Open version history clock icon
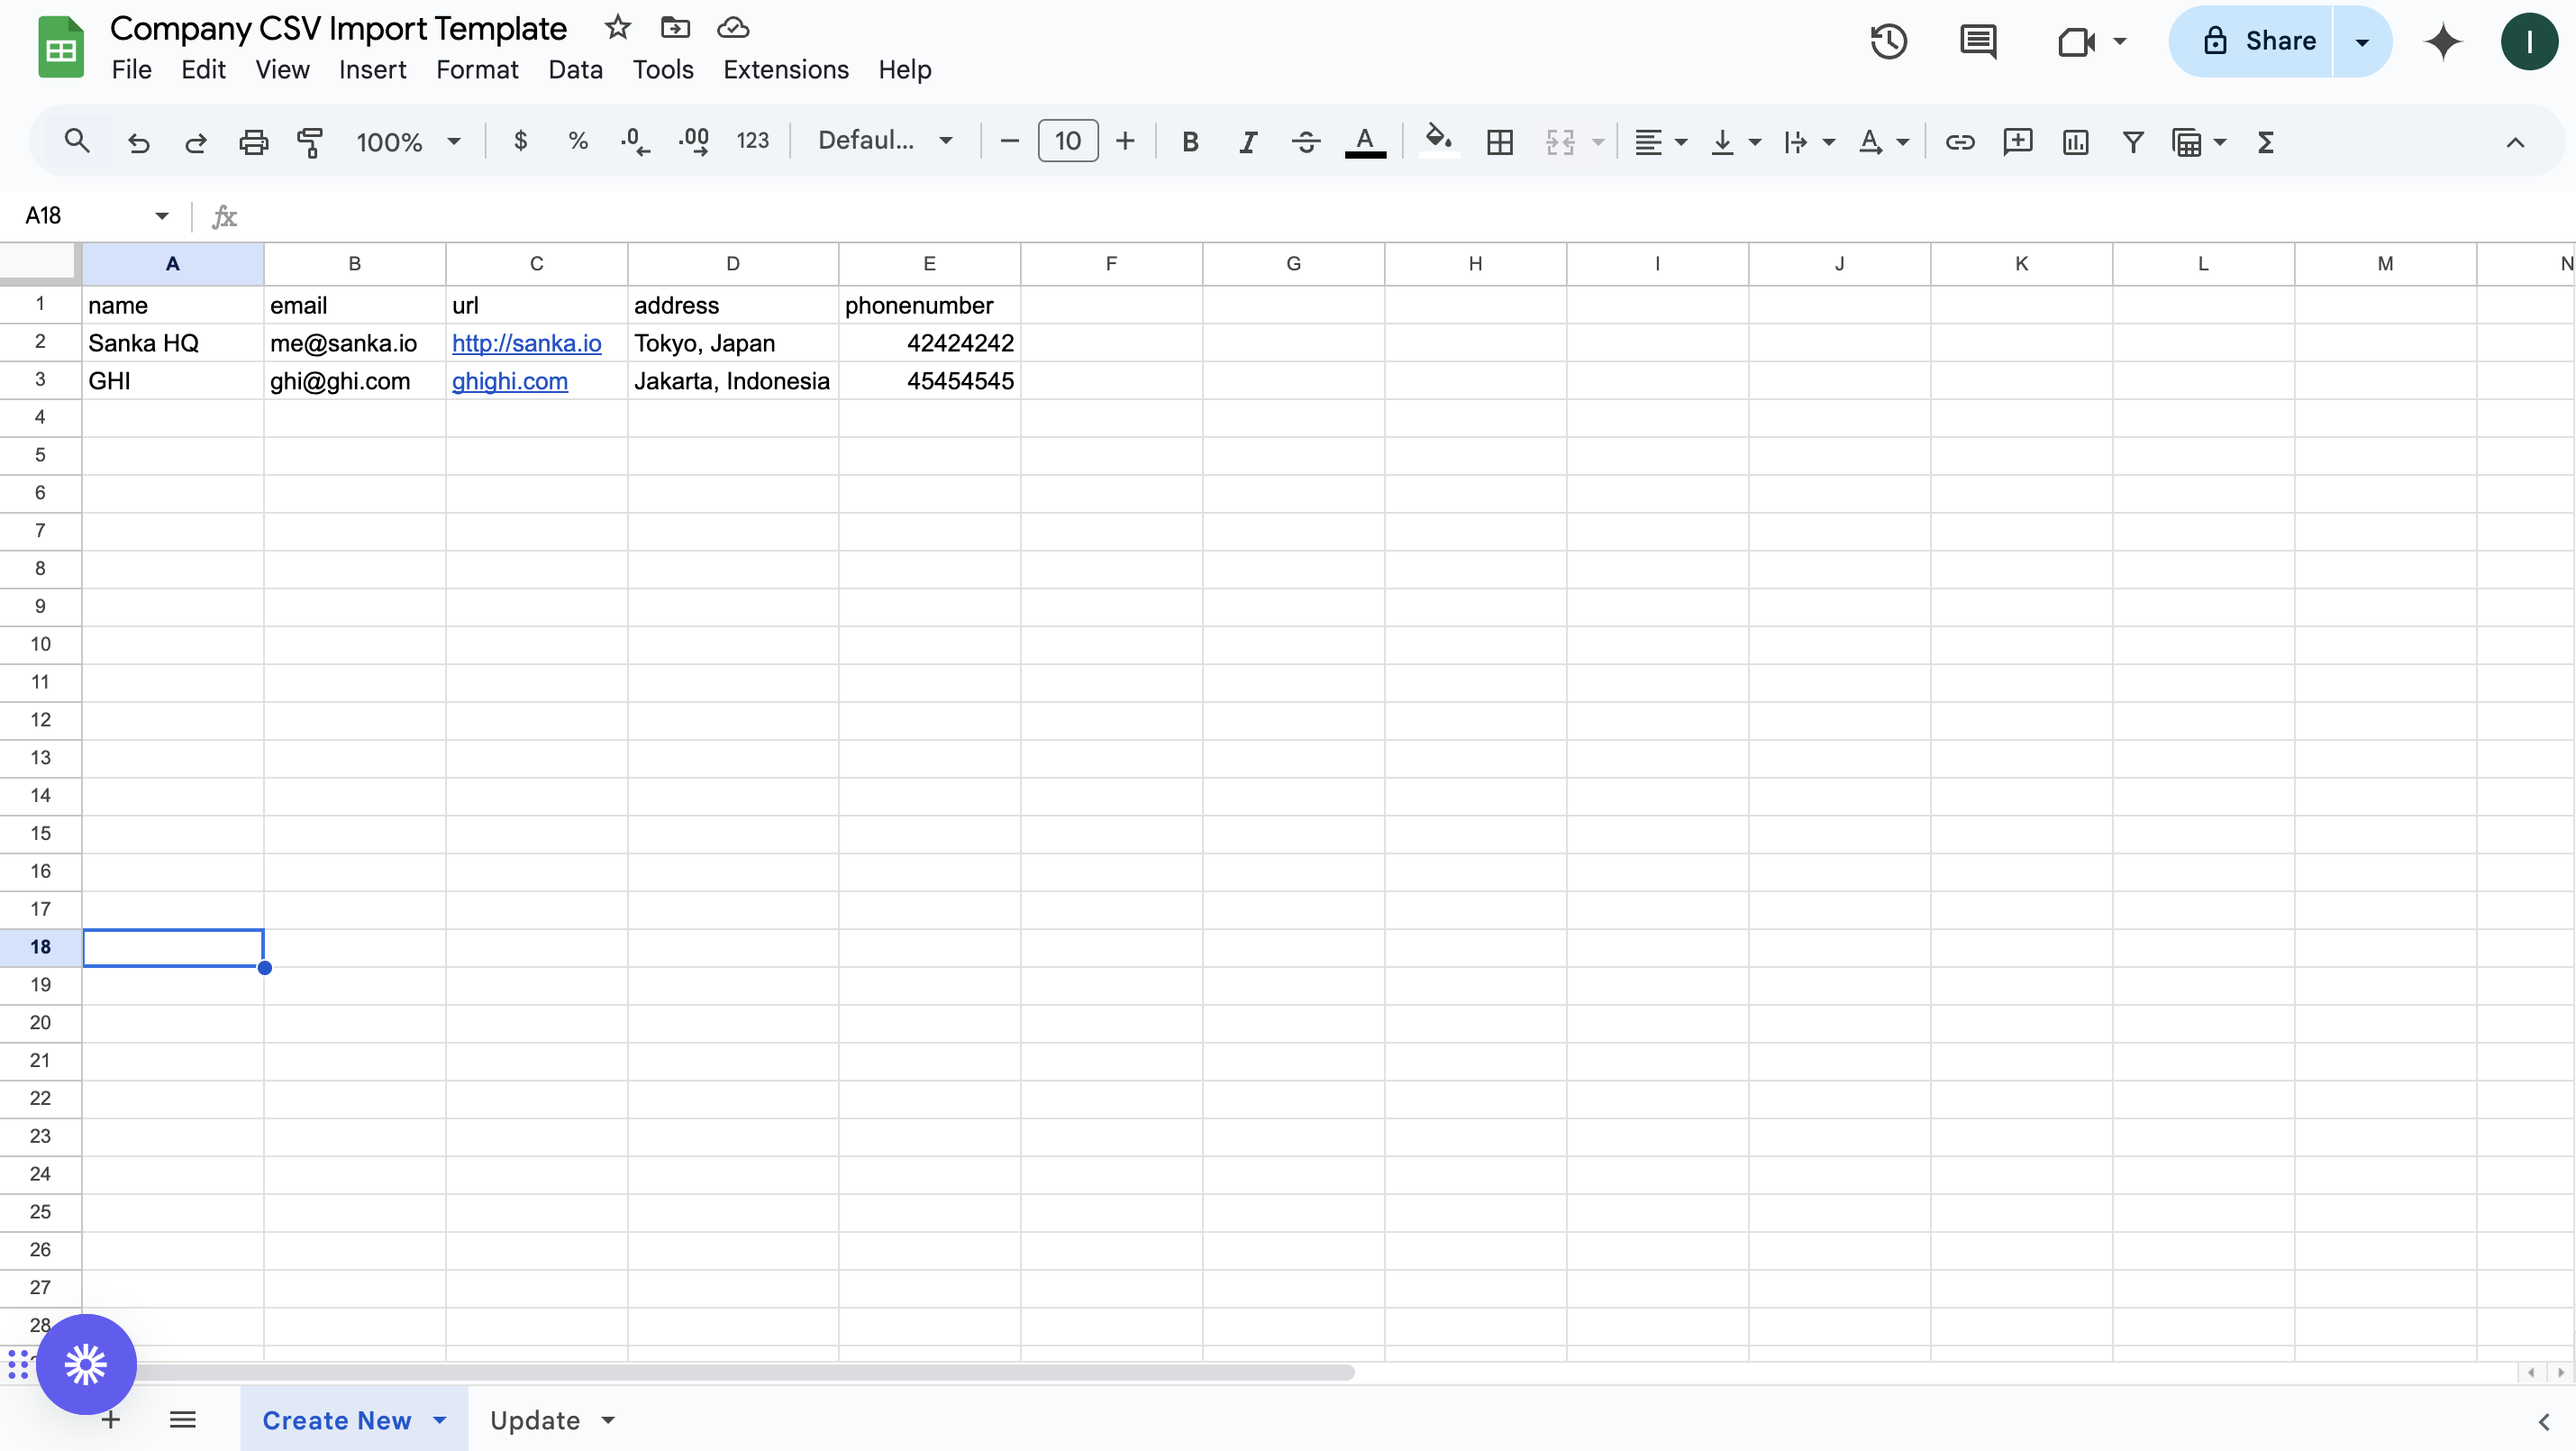The height and width of the screenshot is (1451, 2576). pos(1888,41)
